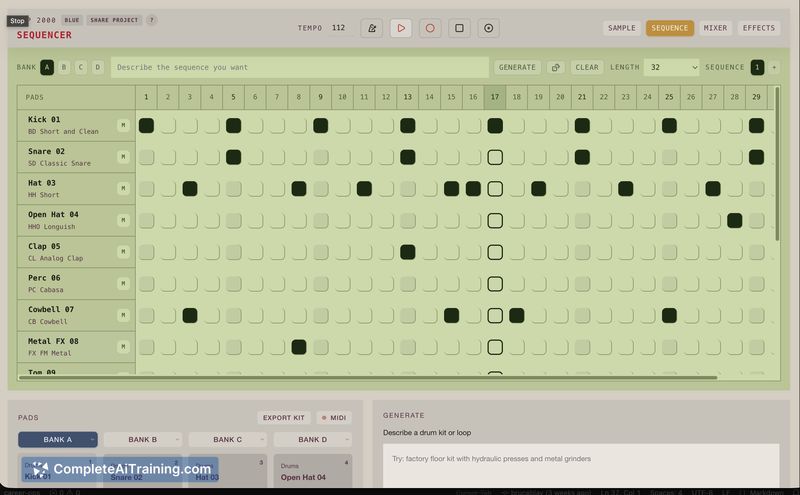Stop playback with the square button
The image size is (800, 495).
click(x=459, y=28)
